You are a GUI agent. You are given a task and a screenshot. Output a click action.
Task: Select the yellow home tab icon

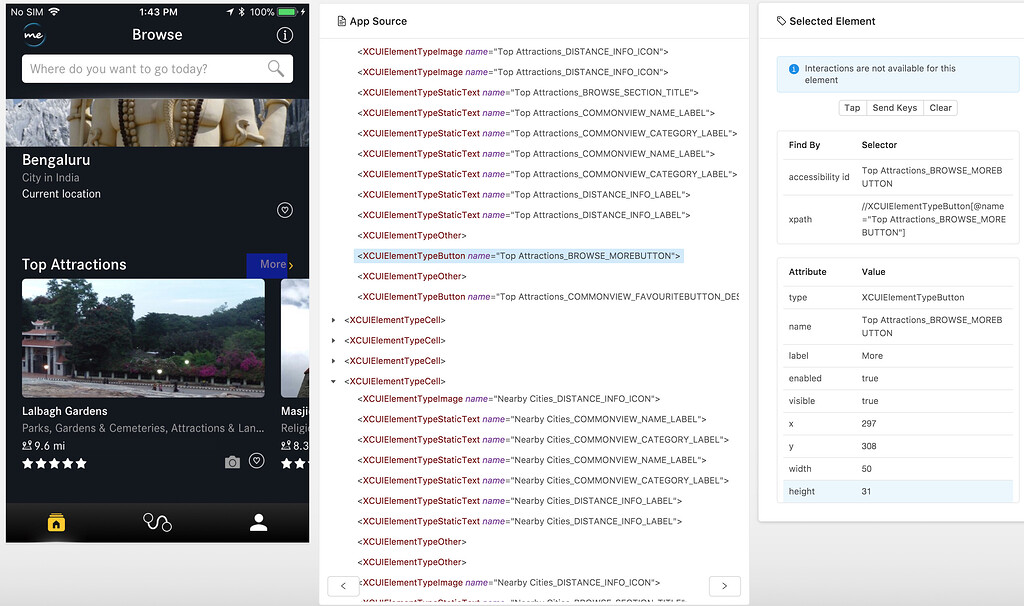[x=56, y=522]
